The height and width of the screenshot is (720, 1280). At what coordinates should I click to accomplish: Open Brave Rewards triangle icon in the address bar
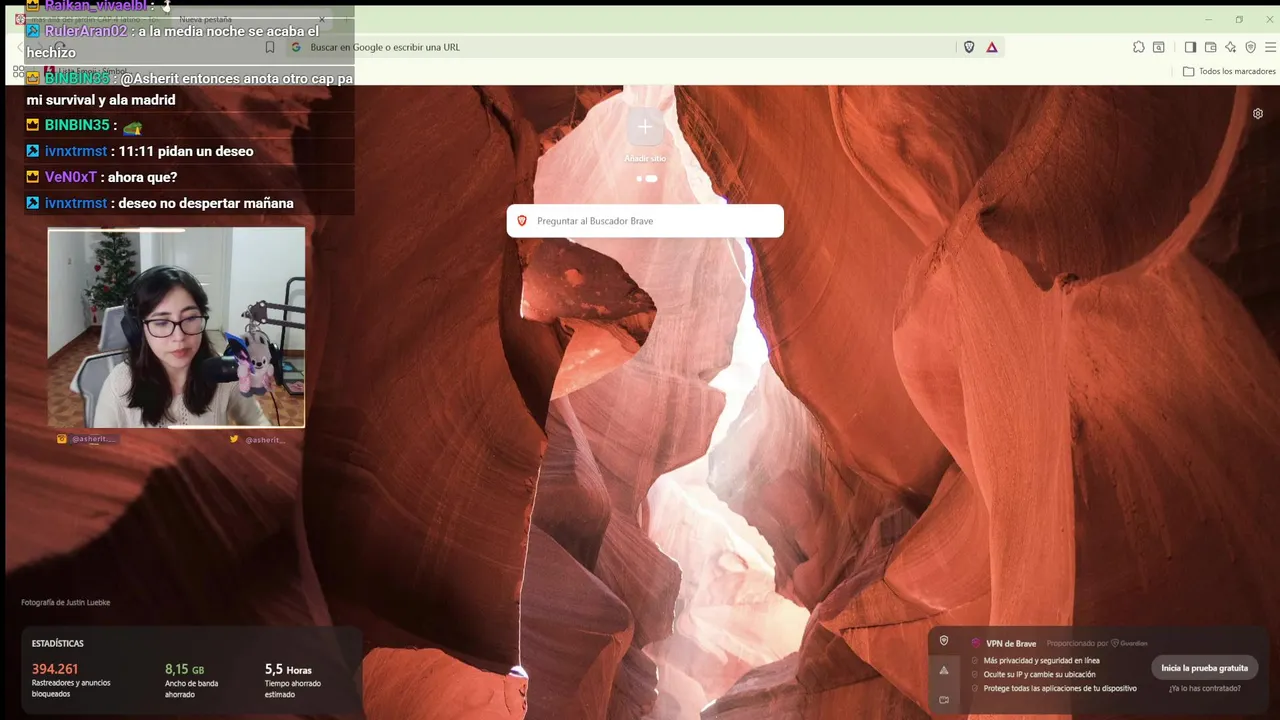pos(992,47)
